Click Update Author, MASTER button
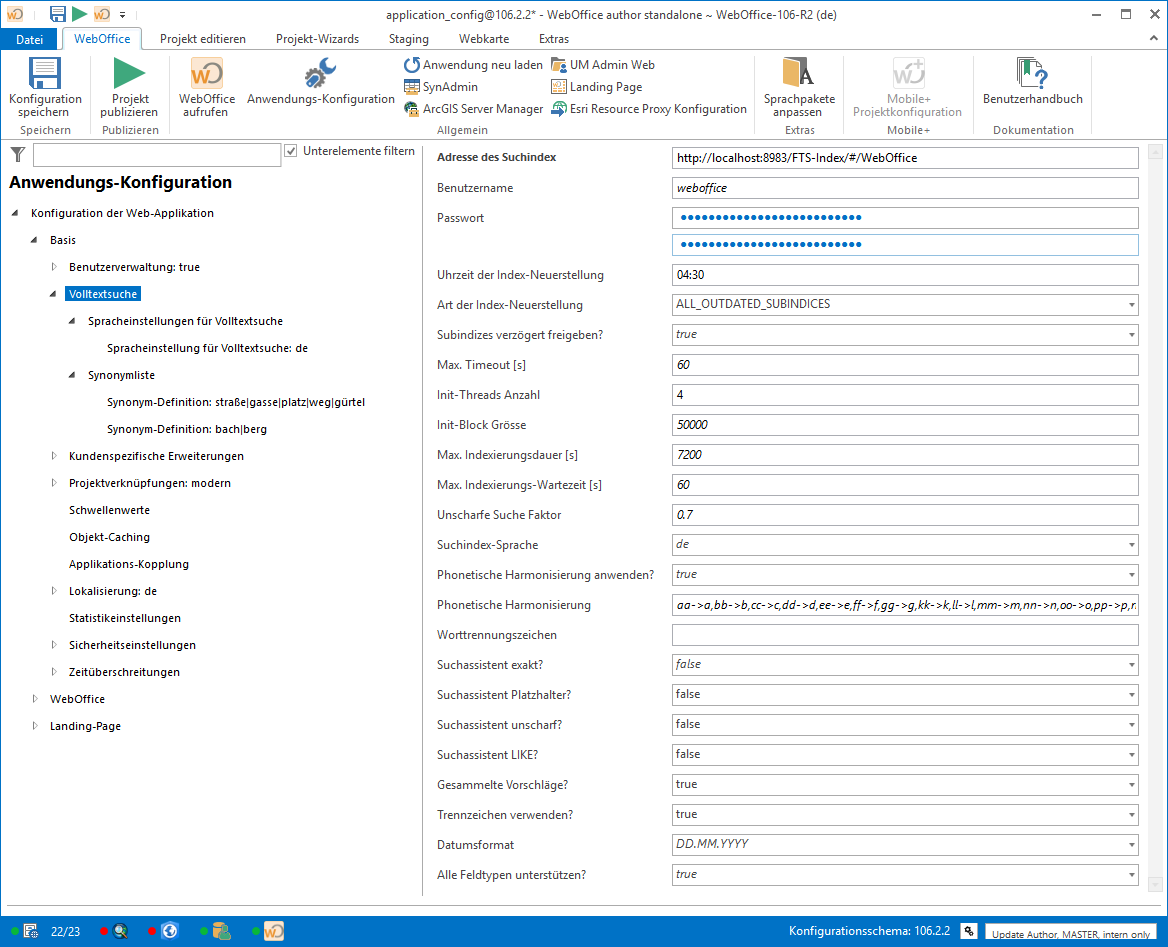This screenshot has width=1168, height=947. pos(1070,933)
